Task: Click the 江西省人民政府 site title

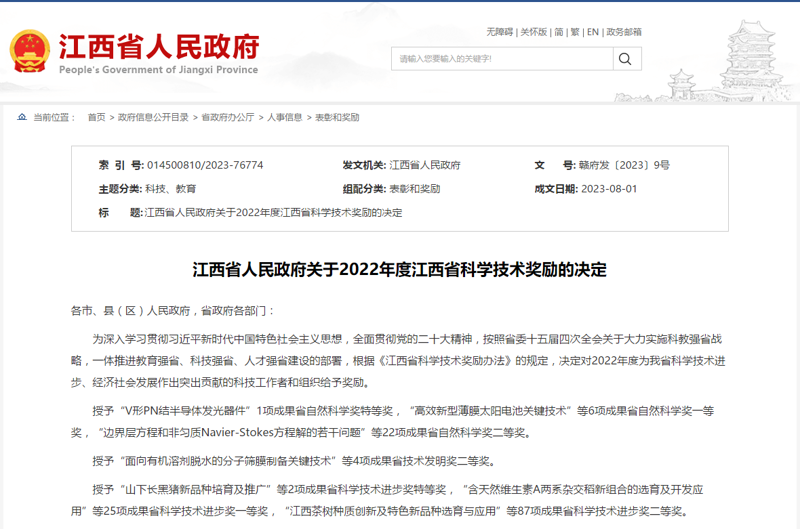Action: point(159,47)
